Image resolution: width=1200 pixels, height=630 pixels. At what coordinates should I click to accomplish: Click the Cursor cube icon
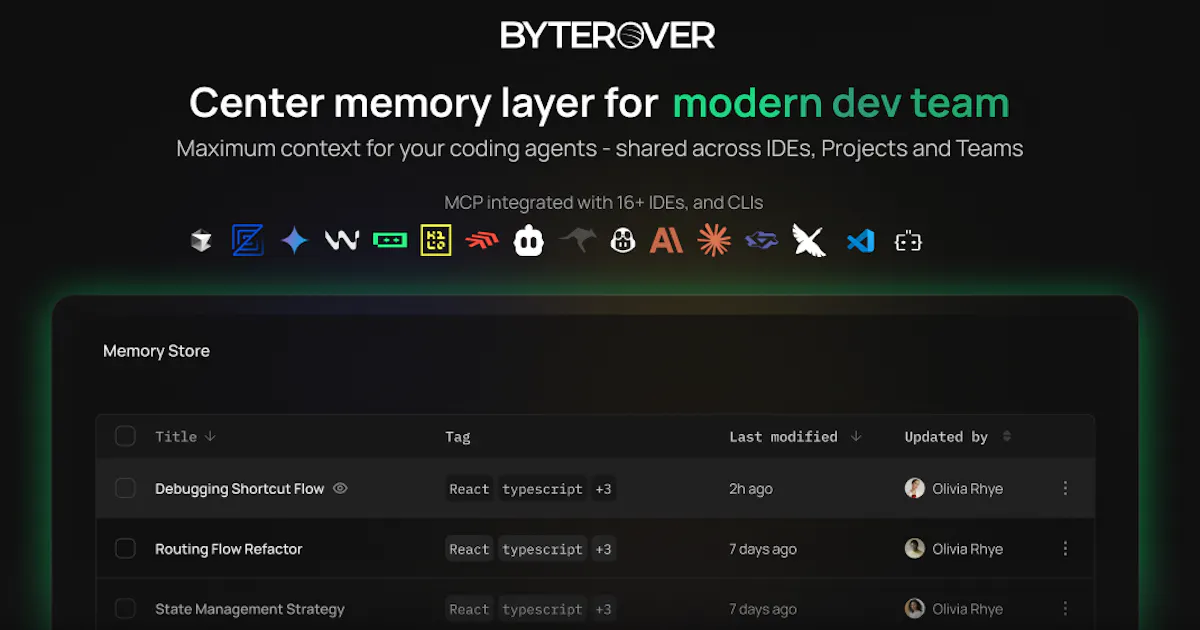[x=201, y=241]
